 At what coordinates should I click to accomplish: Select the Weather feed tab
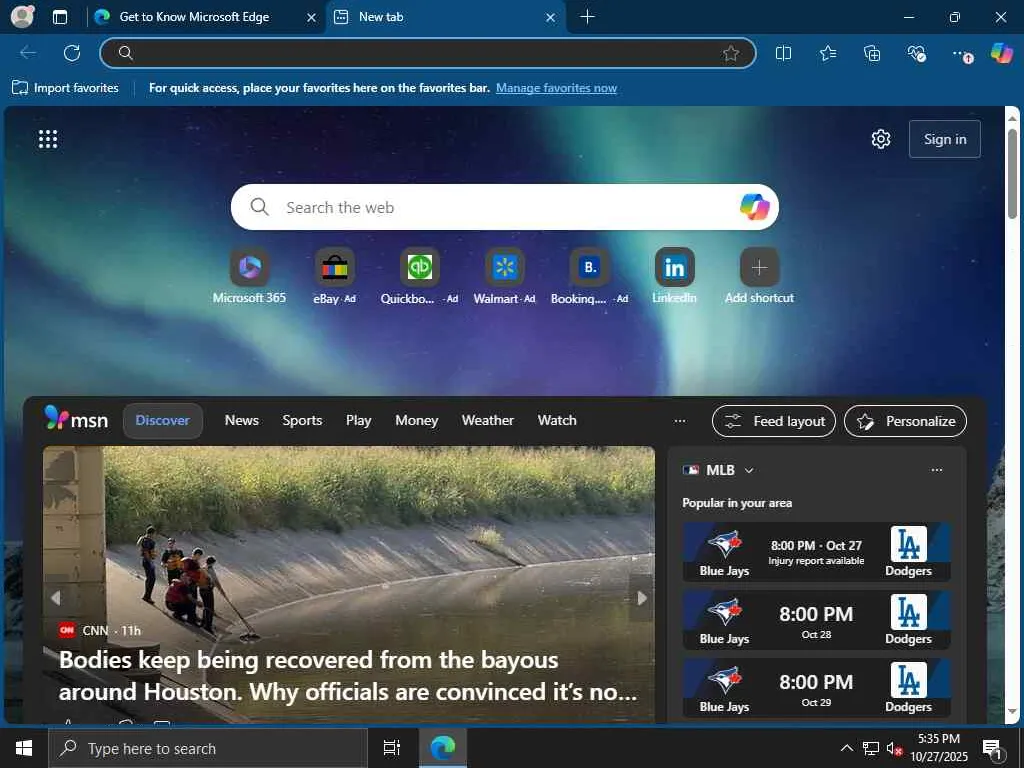[488, 421]
